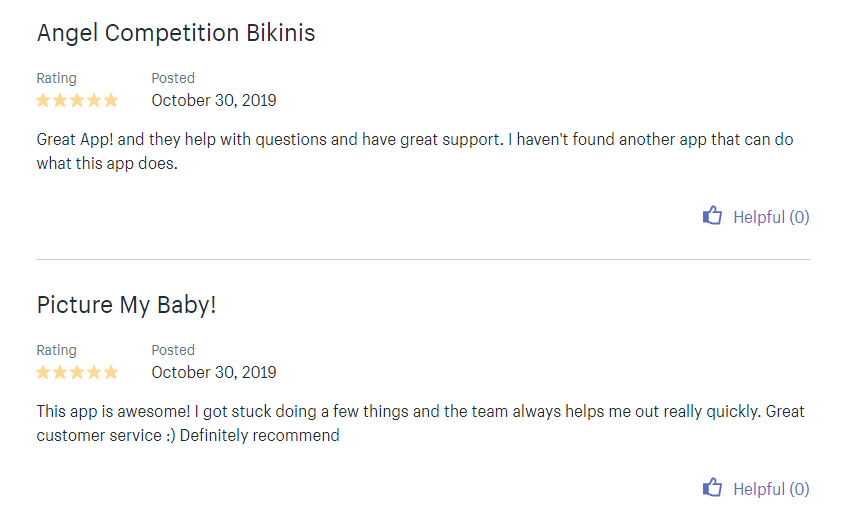Click third star of Angel Competition Bikinis rating

click(77, 100)
